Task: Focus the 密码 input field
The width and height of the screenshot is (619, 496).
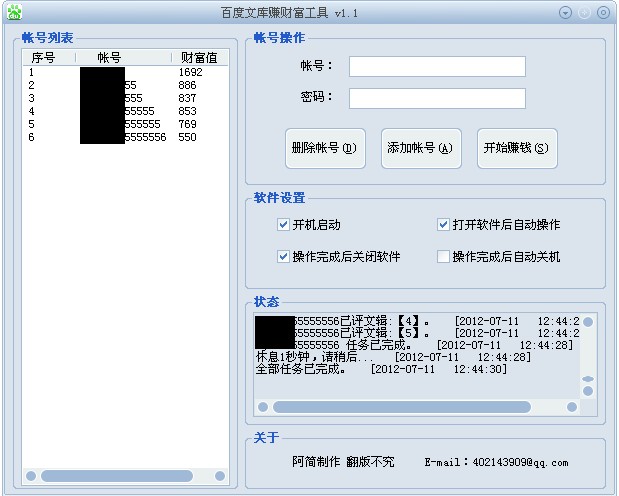Action: pos(437,98)
